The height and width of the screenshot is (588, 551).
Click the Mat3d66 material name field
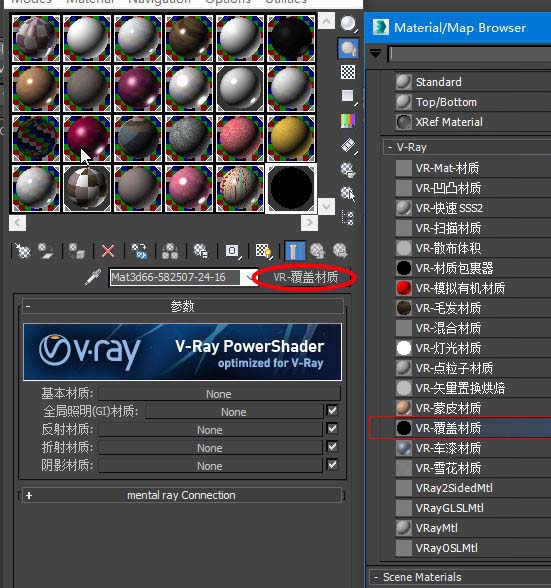tap(175, 278)
